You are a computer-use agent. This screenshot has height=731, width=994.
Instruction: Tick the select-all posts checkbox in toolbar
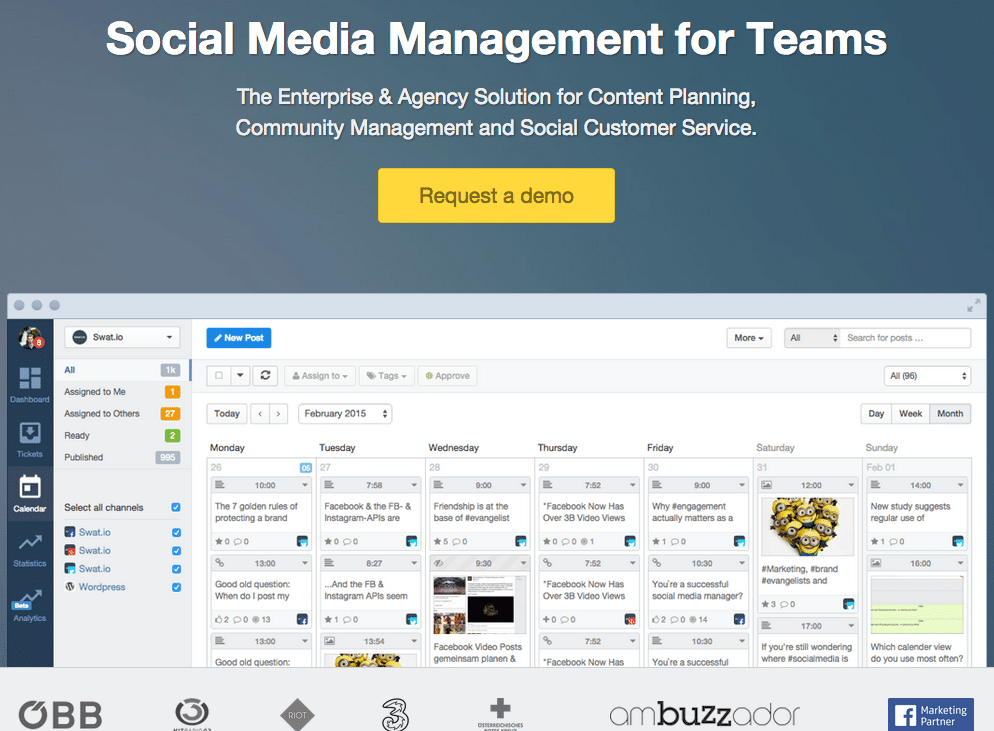pyautogui.click(x=219, y=375)
